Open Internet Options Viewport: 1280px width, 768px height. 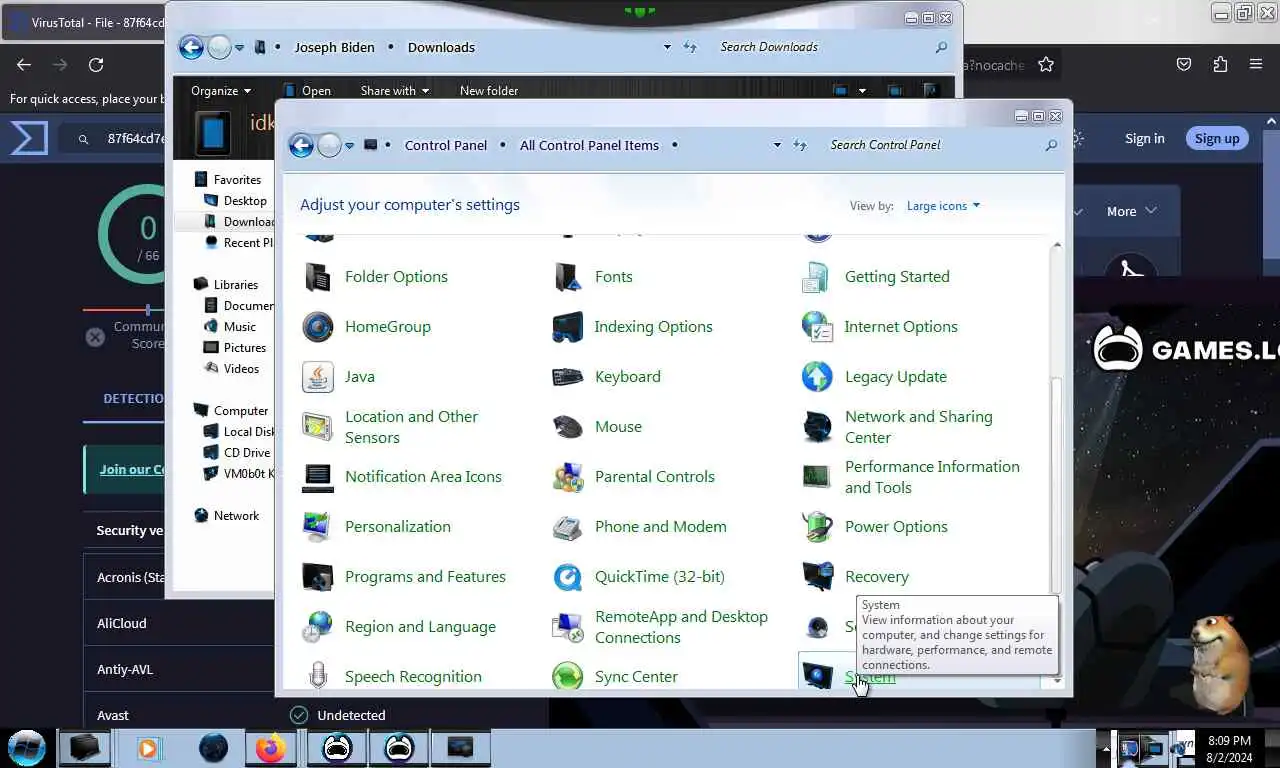(880, 327)
